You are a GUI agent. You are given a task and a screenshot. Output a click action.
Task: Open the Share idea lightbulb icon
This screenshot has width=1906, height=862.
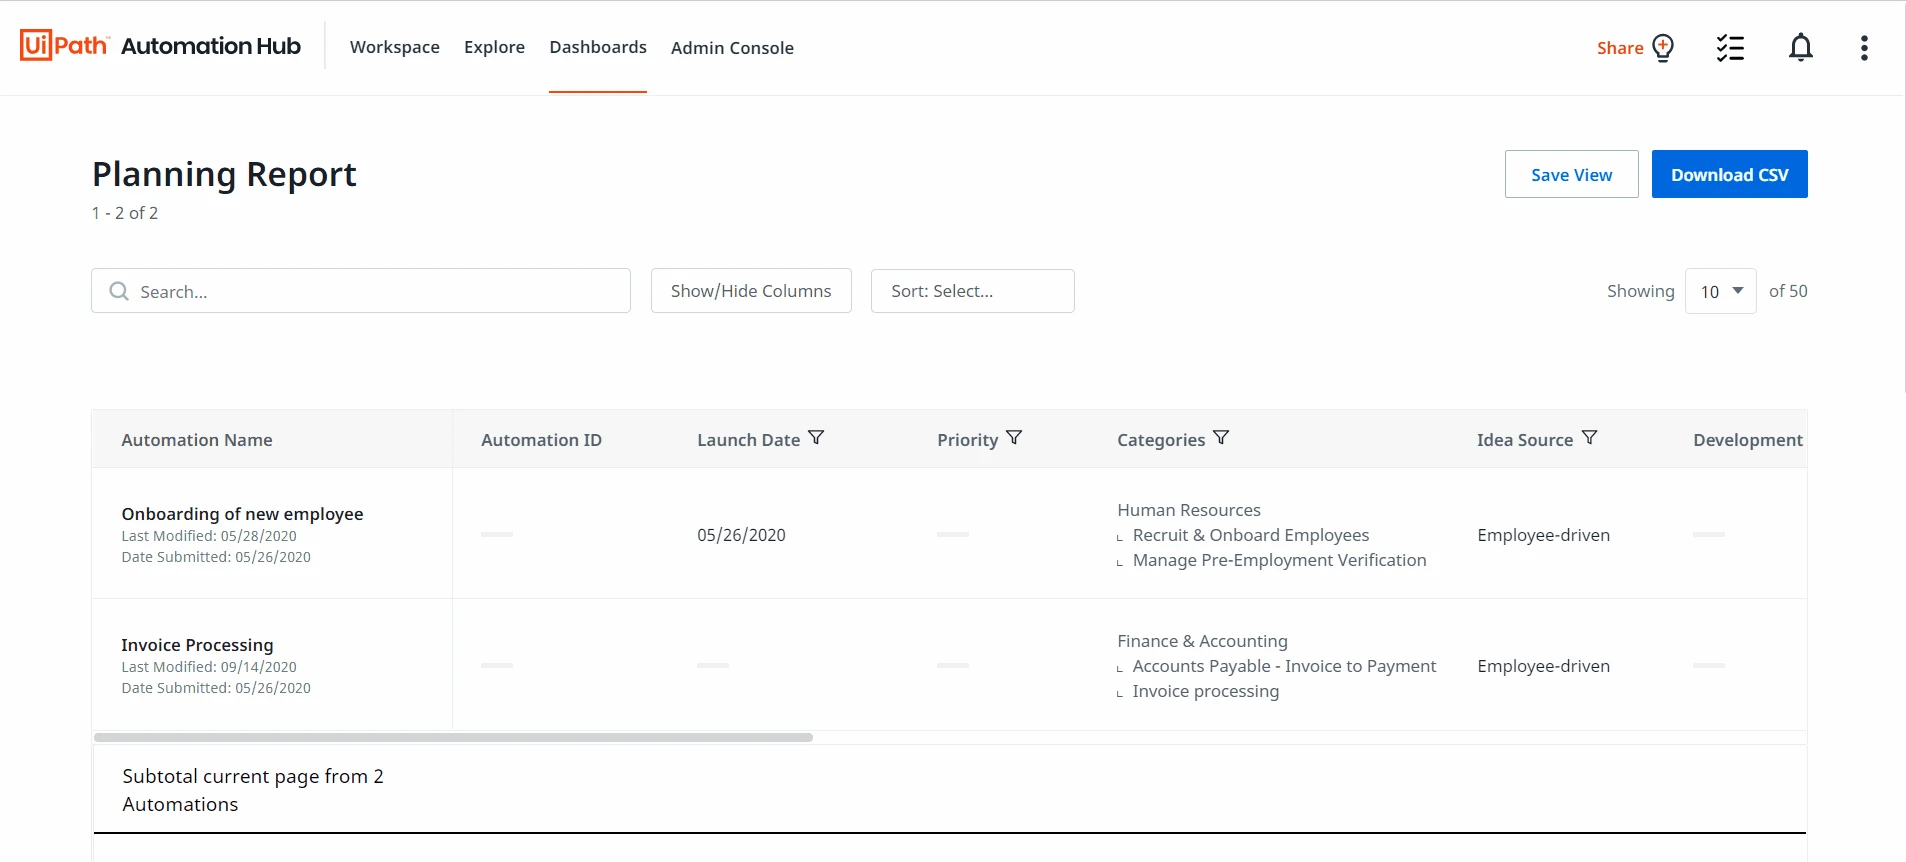1663,48
